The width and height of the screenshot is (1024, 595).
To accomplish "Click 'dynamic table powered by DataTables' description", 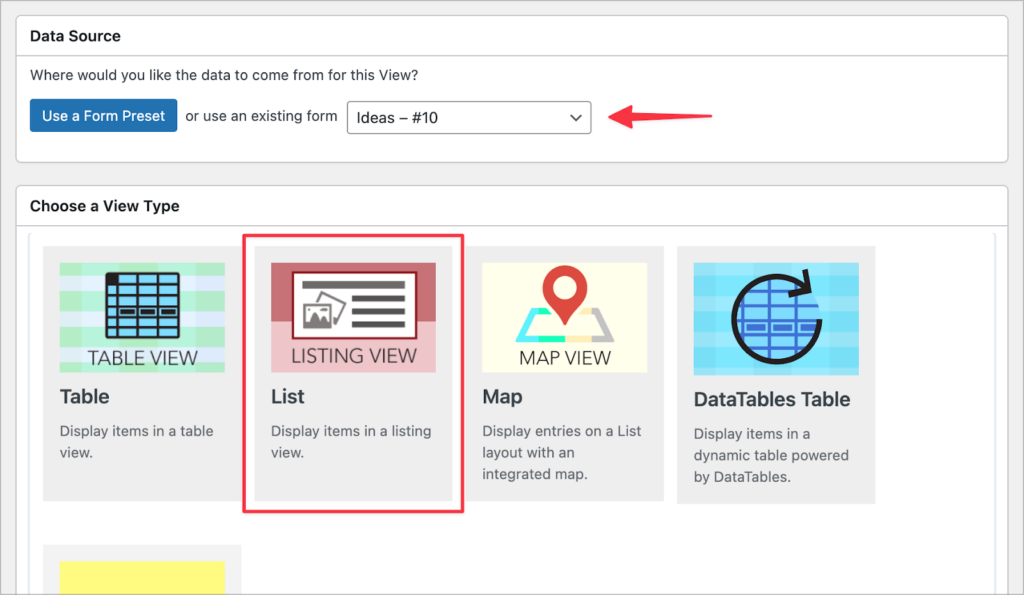I will pos(771,455).
